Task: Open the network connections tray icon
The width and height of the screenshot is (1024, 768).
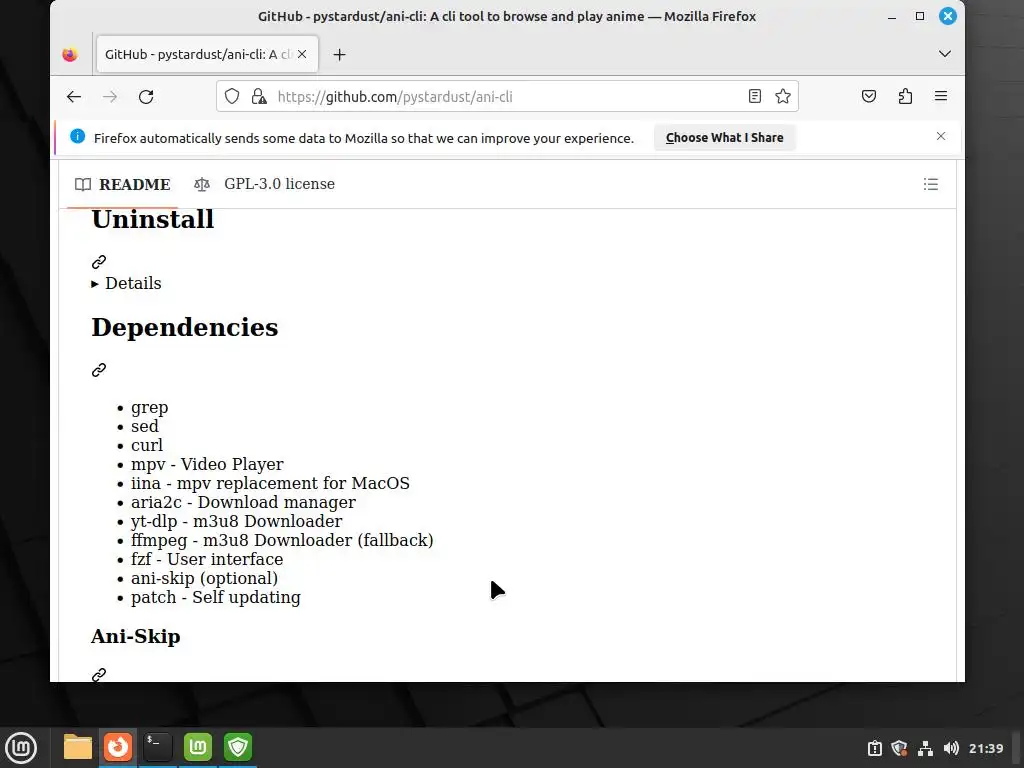Action: click(925, 748)
